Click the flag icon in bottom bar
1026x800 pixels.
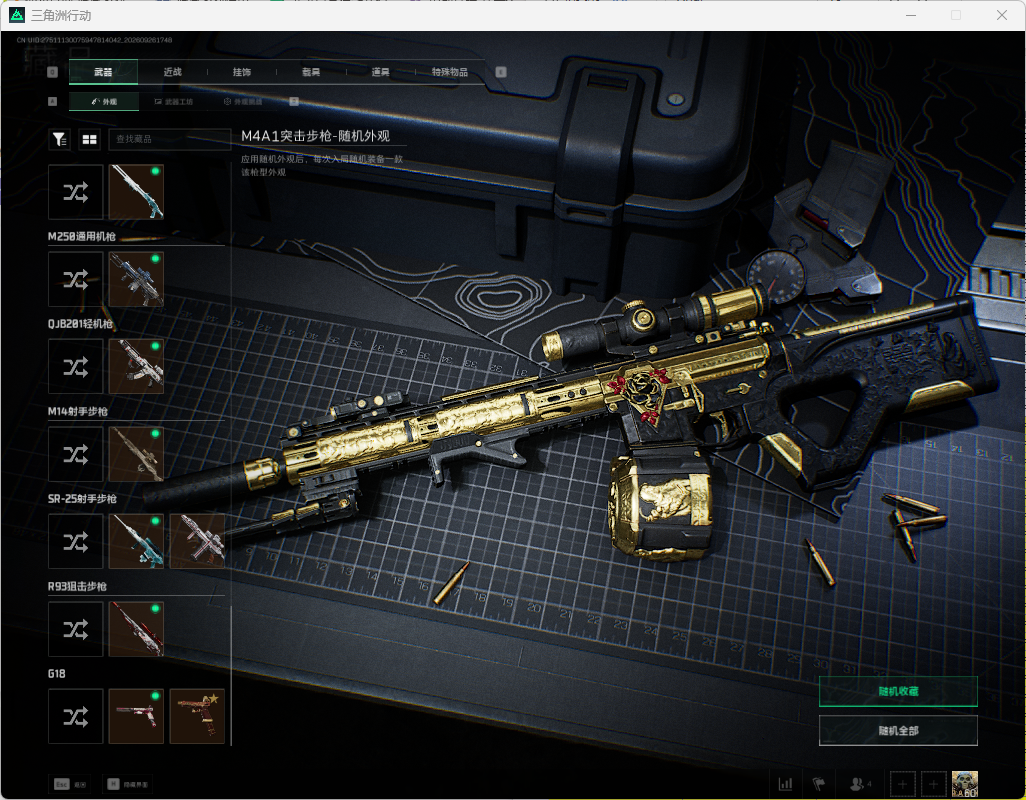tap(819, 784)
